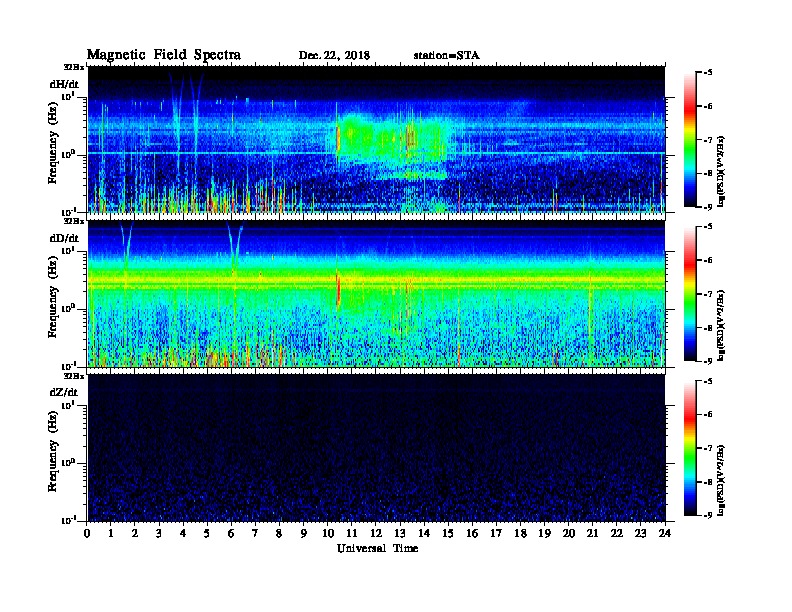Click the dZ/dt panel color scale bar
Screen dimensions: 792x612
690,448
